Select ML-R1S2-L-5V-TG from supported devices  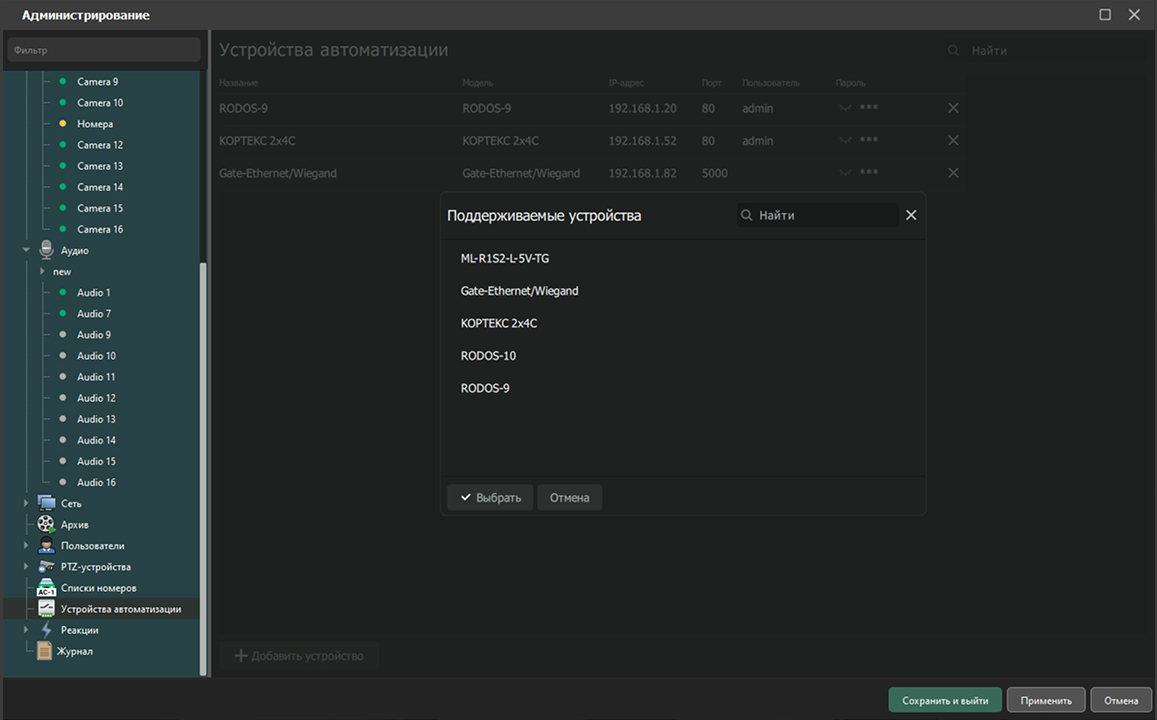point(504,258)
